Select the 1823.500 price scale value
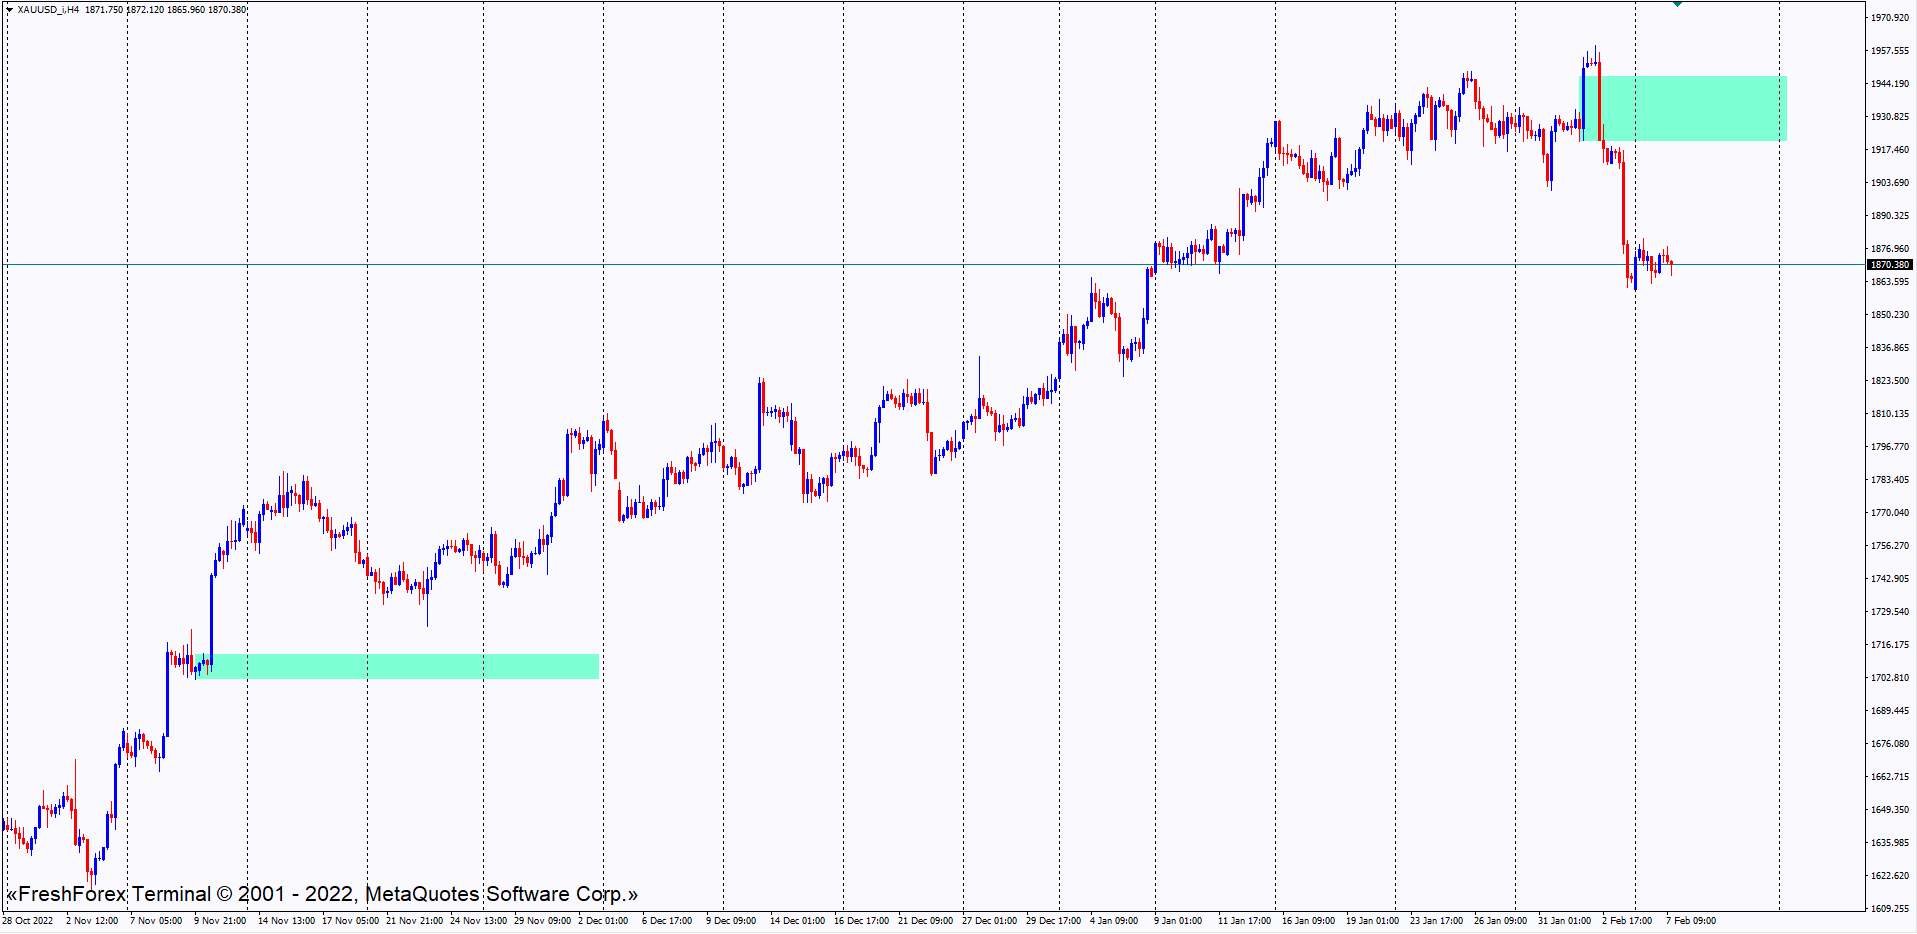This screenshot has width=1917, height=934. [1889, 381]
